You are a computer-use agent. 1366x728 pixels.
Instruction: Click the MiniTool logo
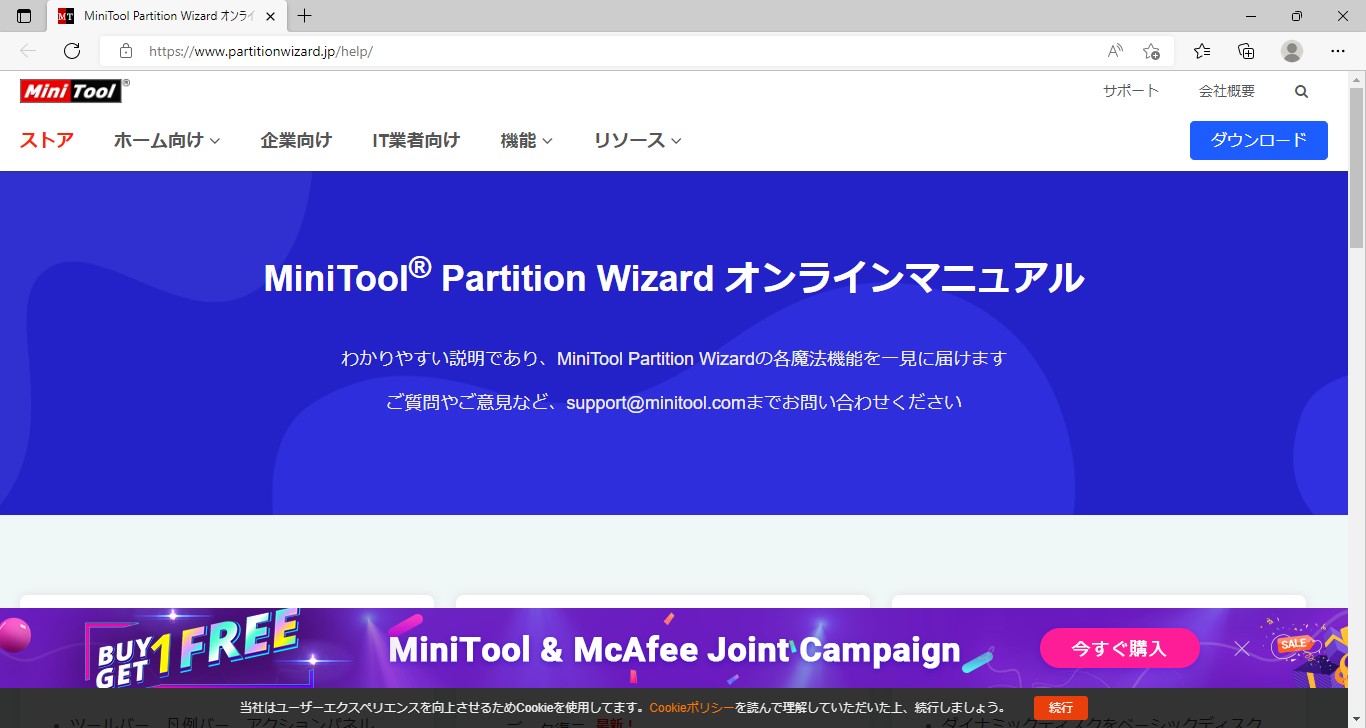72,91
